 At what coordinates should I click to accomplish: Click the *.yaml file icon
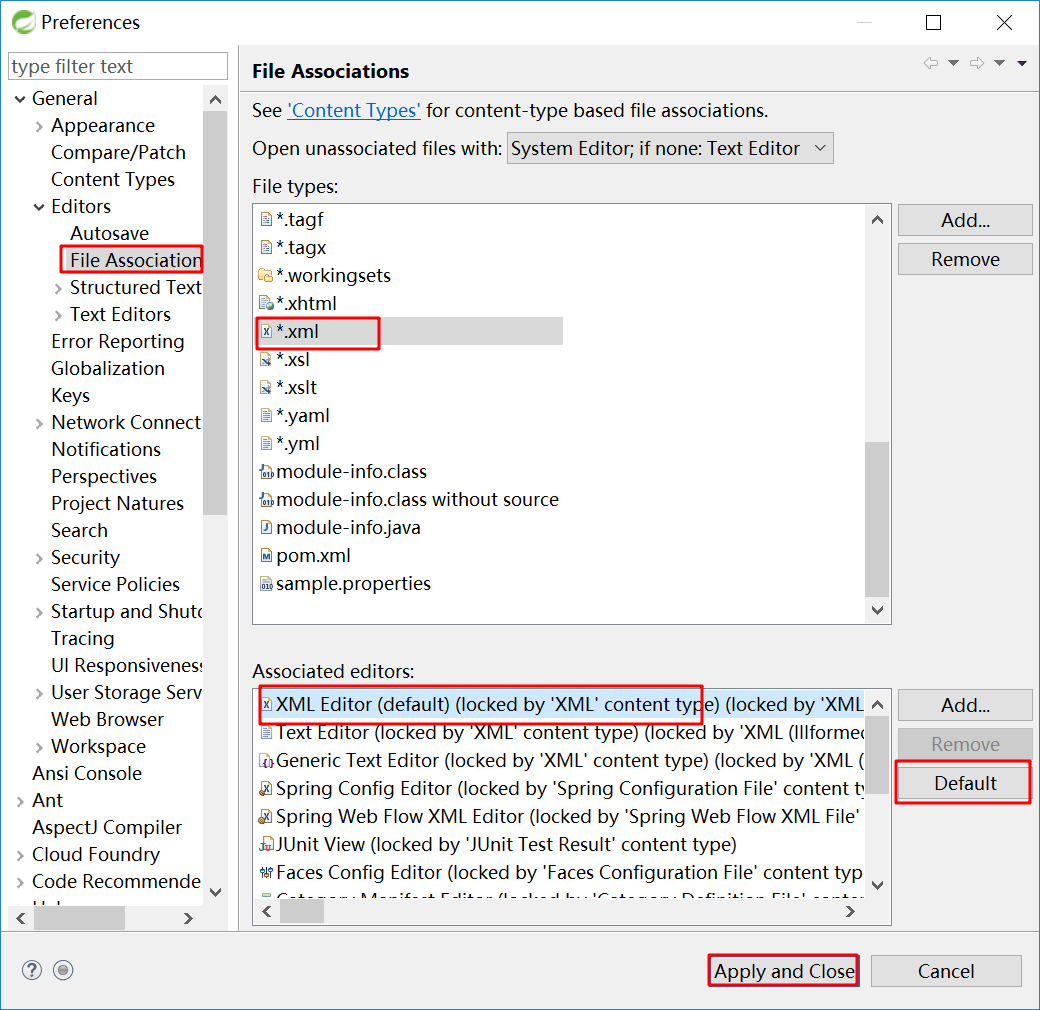266,416
